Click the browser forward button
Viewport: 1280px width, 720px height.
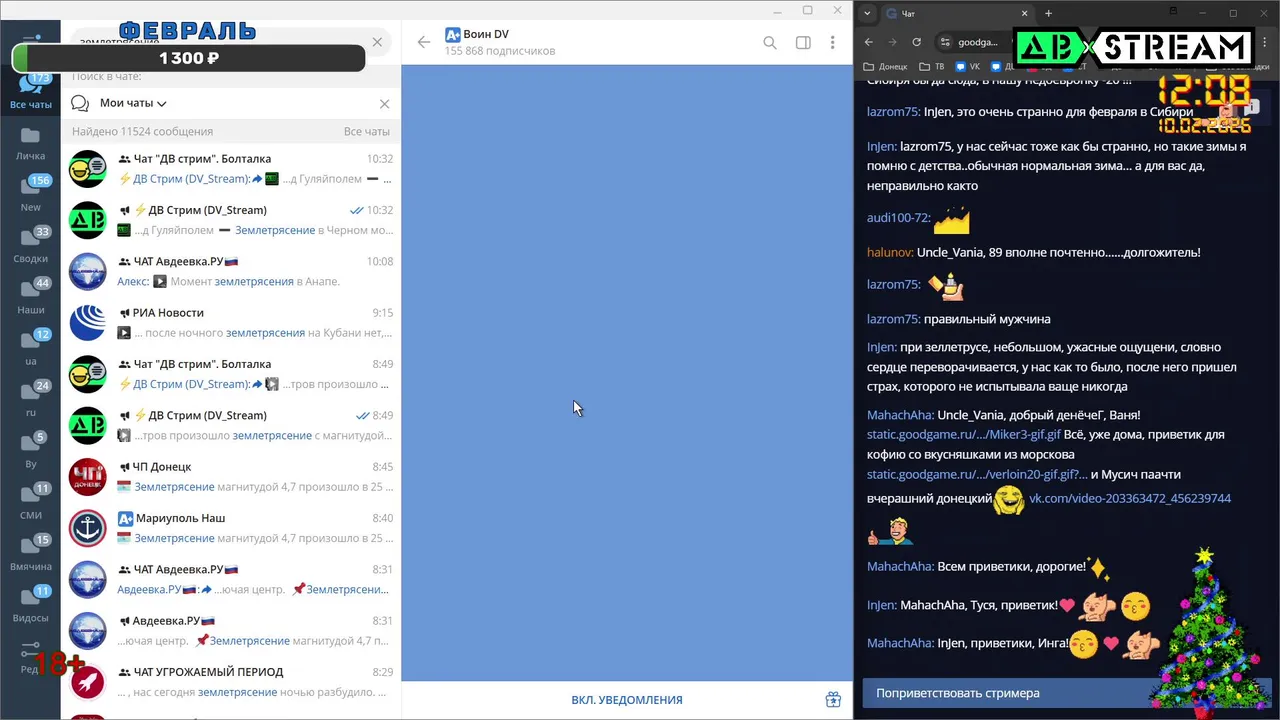tap(892, 42)
